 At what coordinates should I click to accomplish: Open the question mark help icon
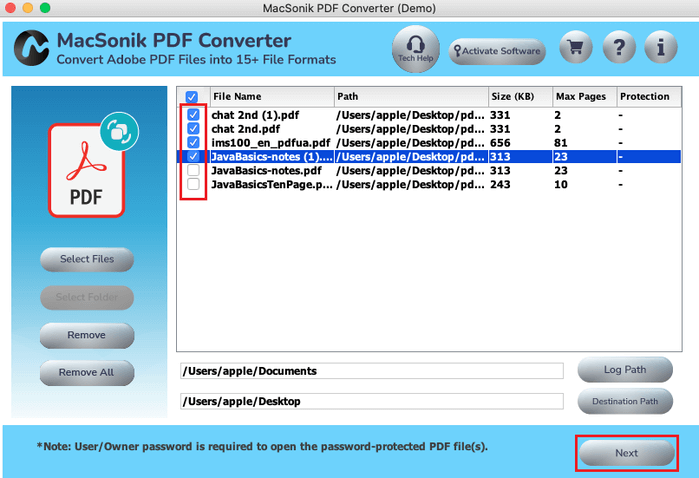[x=619, y=47]
